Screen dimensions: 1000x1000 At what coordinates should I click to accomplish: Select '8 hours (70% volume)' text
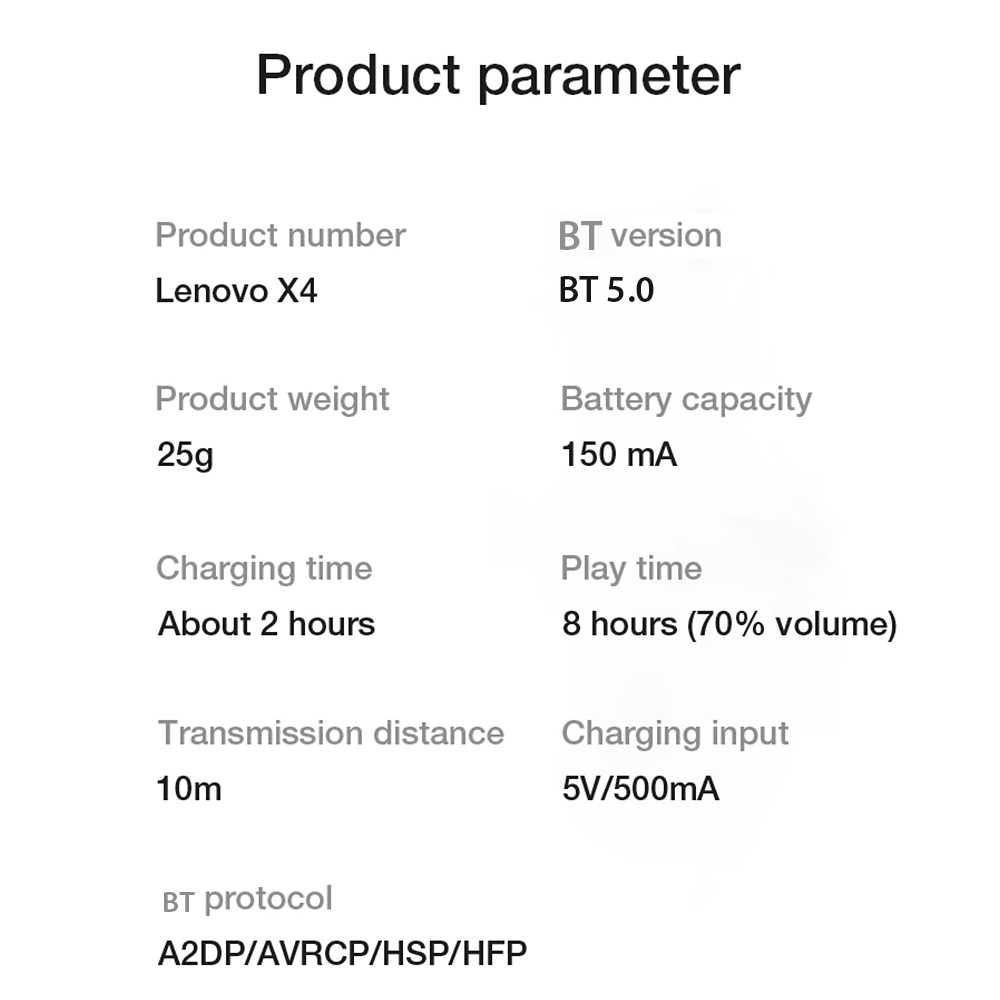(729, 624)
